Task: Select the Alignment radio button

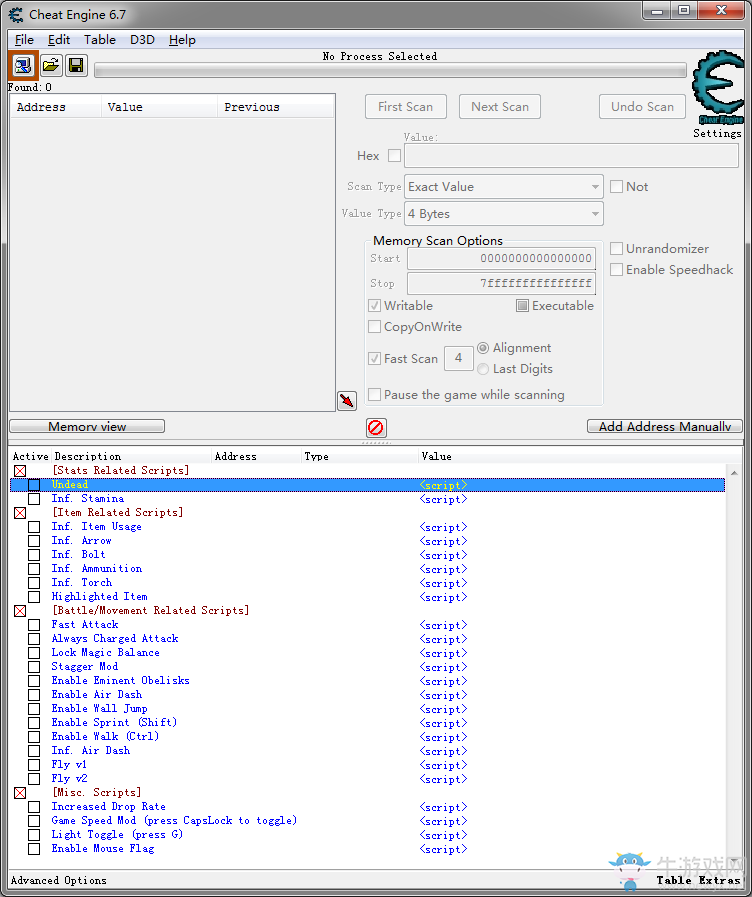Action: coord(483,348)
